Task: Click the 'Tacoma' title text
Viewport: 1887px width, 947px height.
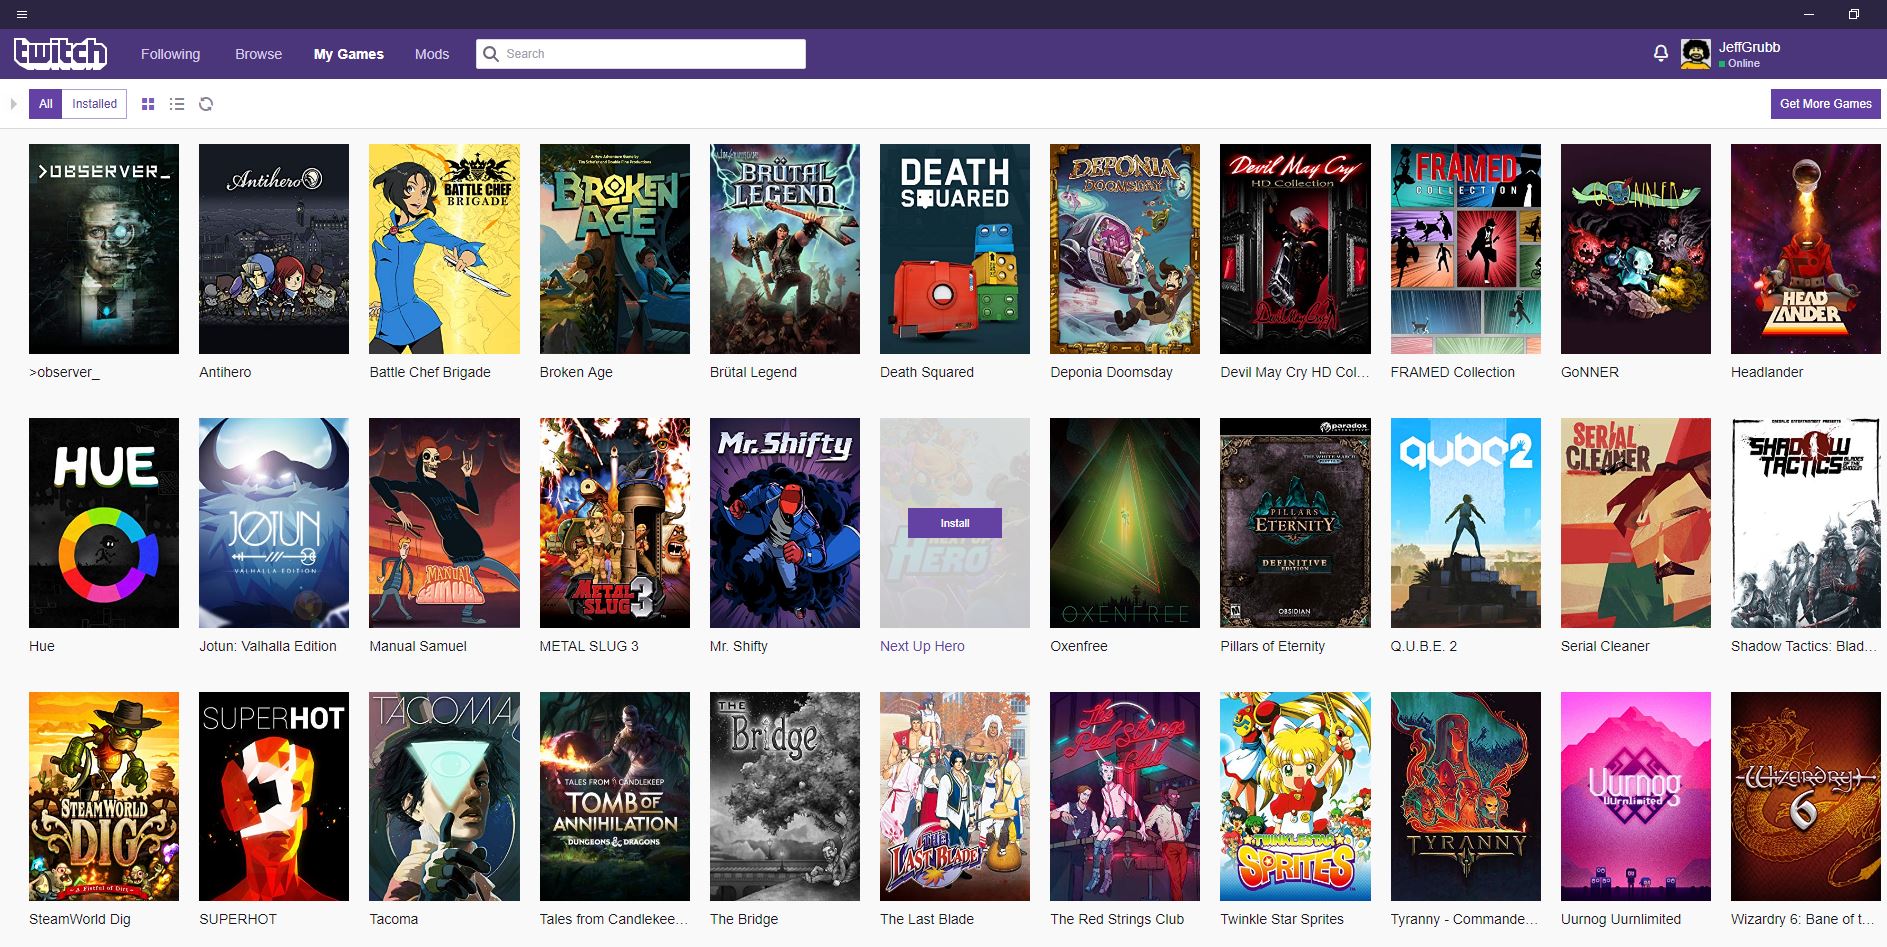Action: coord(394,919)
